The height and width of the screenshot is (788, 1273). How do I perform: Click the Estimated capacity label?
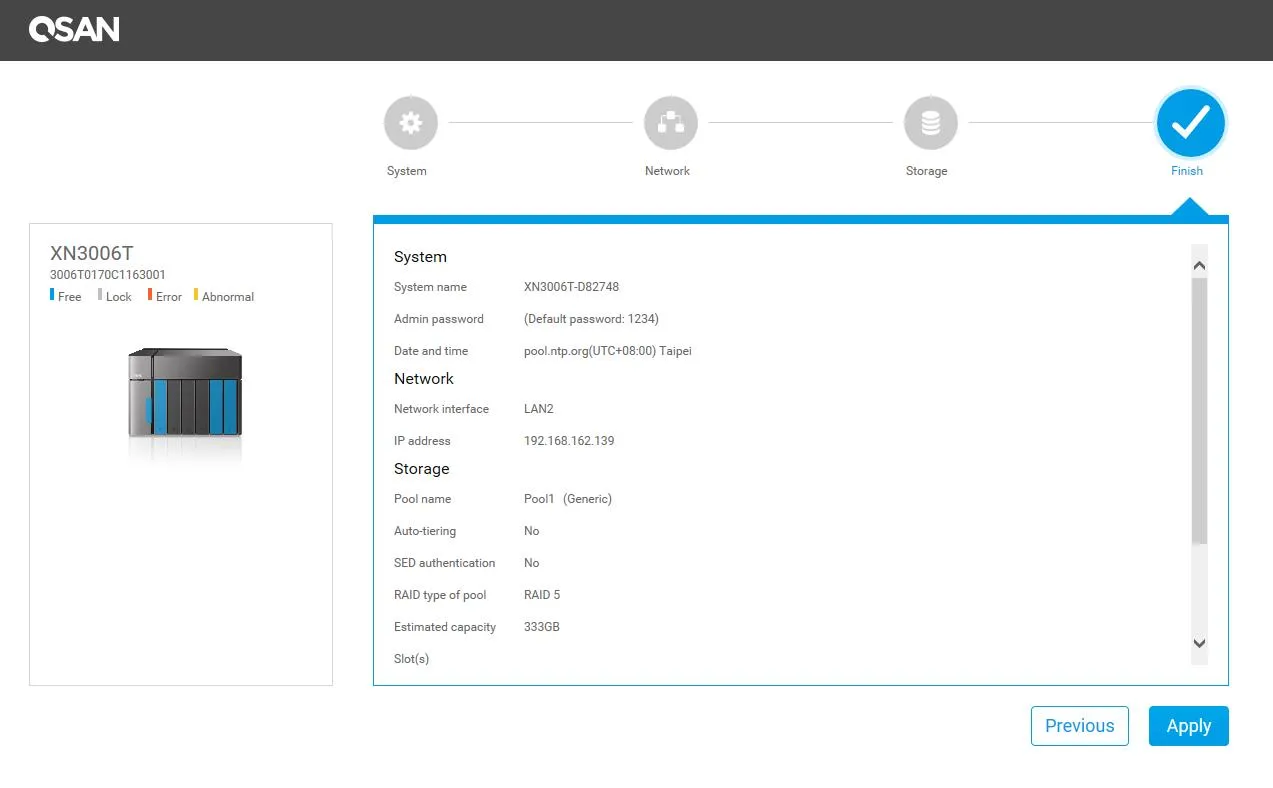tap(445, 627)
